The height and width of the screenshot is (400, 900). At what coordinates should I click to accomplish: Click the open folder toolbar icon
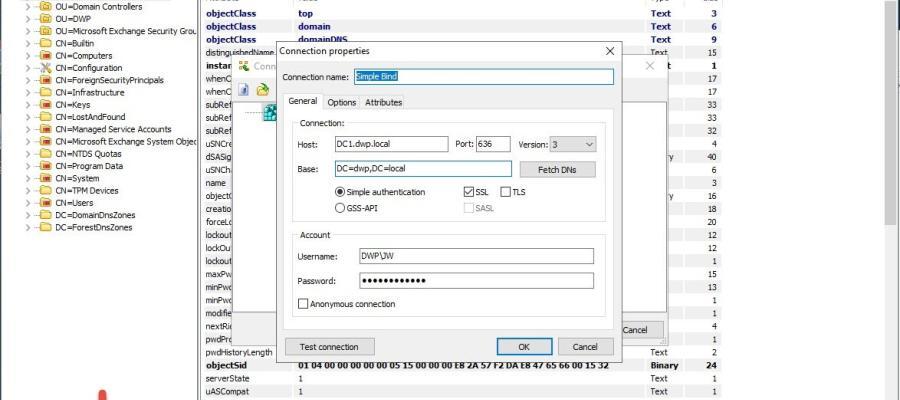(x=262, y=89)
